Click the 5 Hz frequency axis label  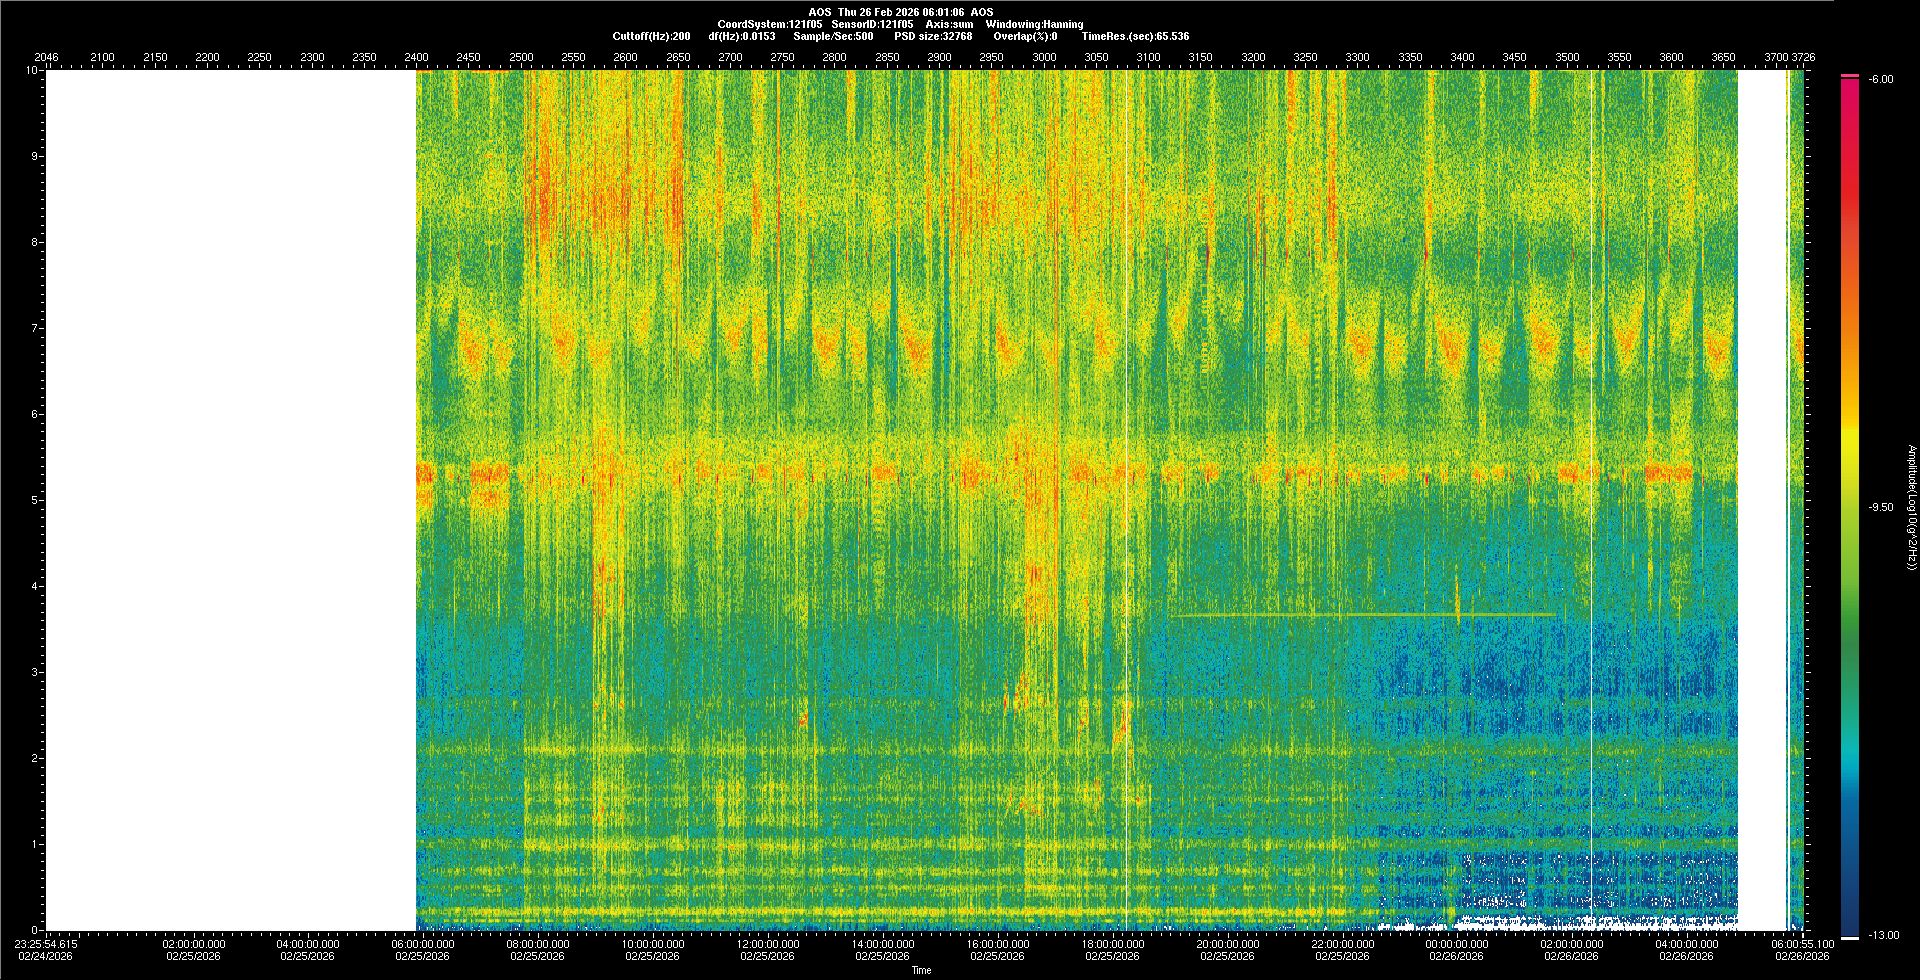pos(34,500)
